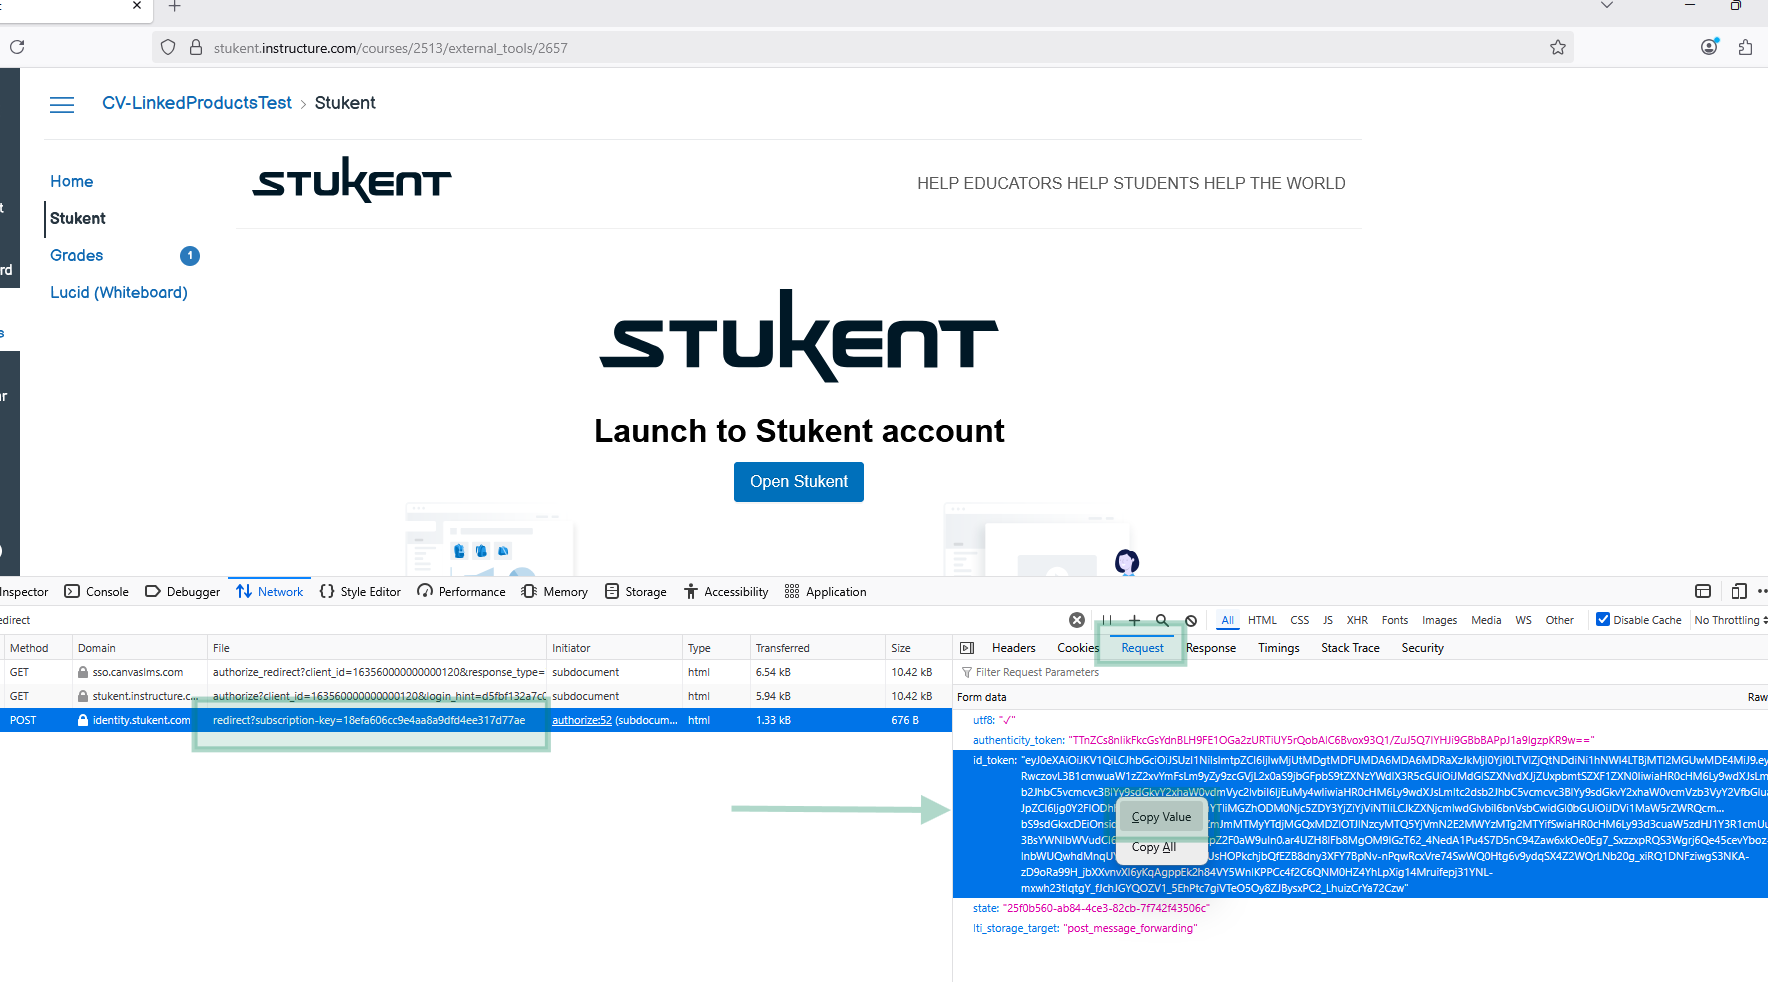Filter requests by All type
Viewport: 1768px width, 982px height.
(x=1227, y=620)
